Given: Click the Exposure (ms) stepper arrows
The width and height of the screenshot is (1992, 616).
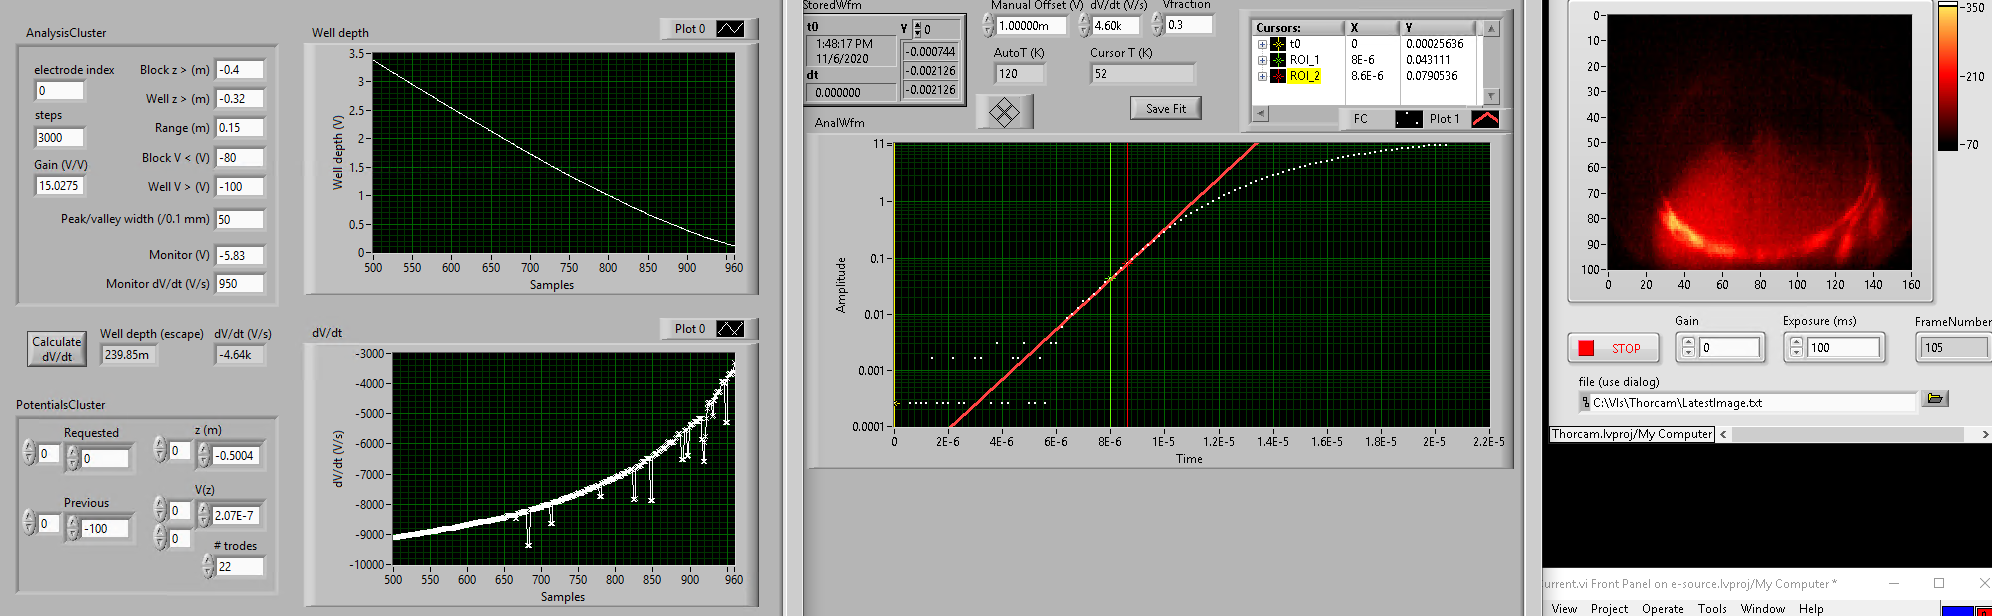Looking at the screenshot, I should click(x=1796, y=347).
